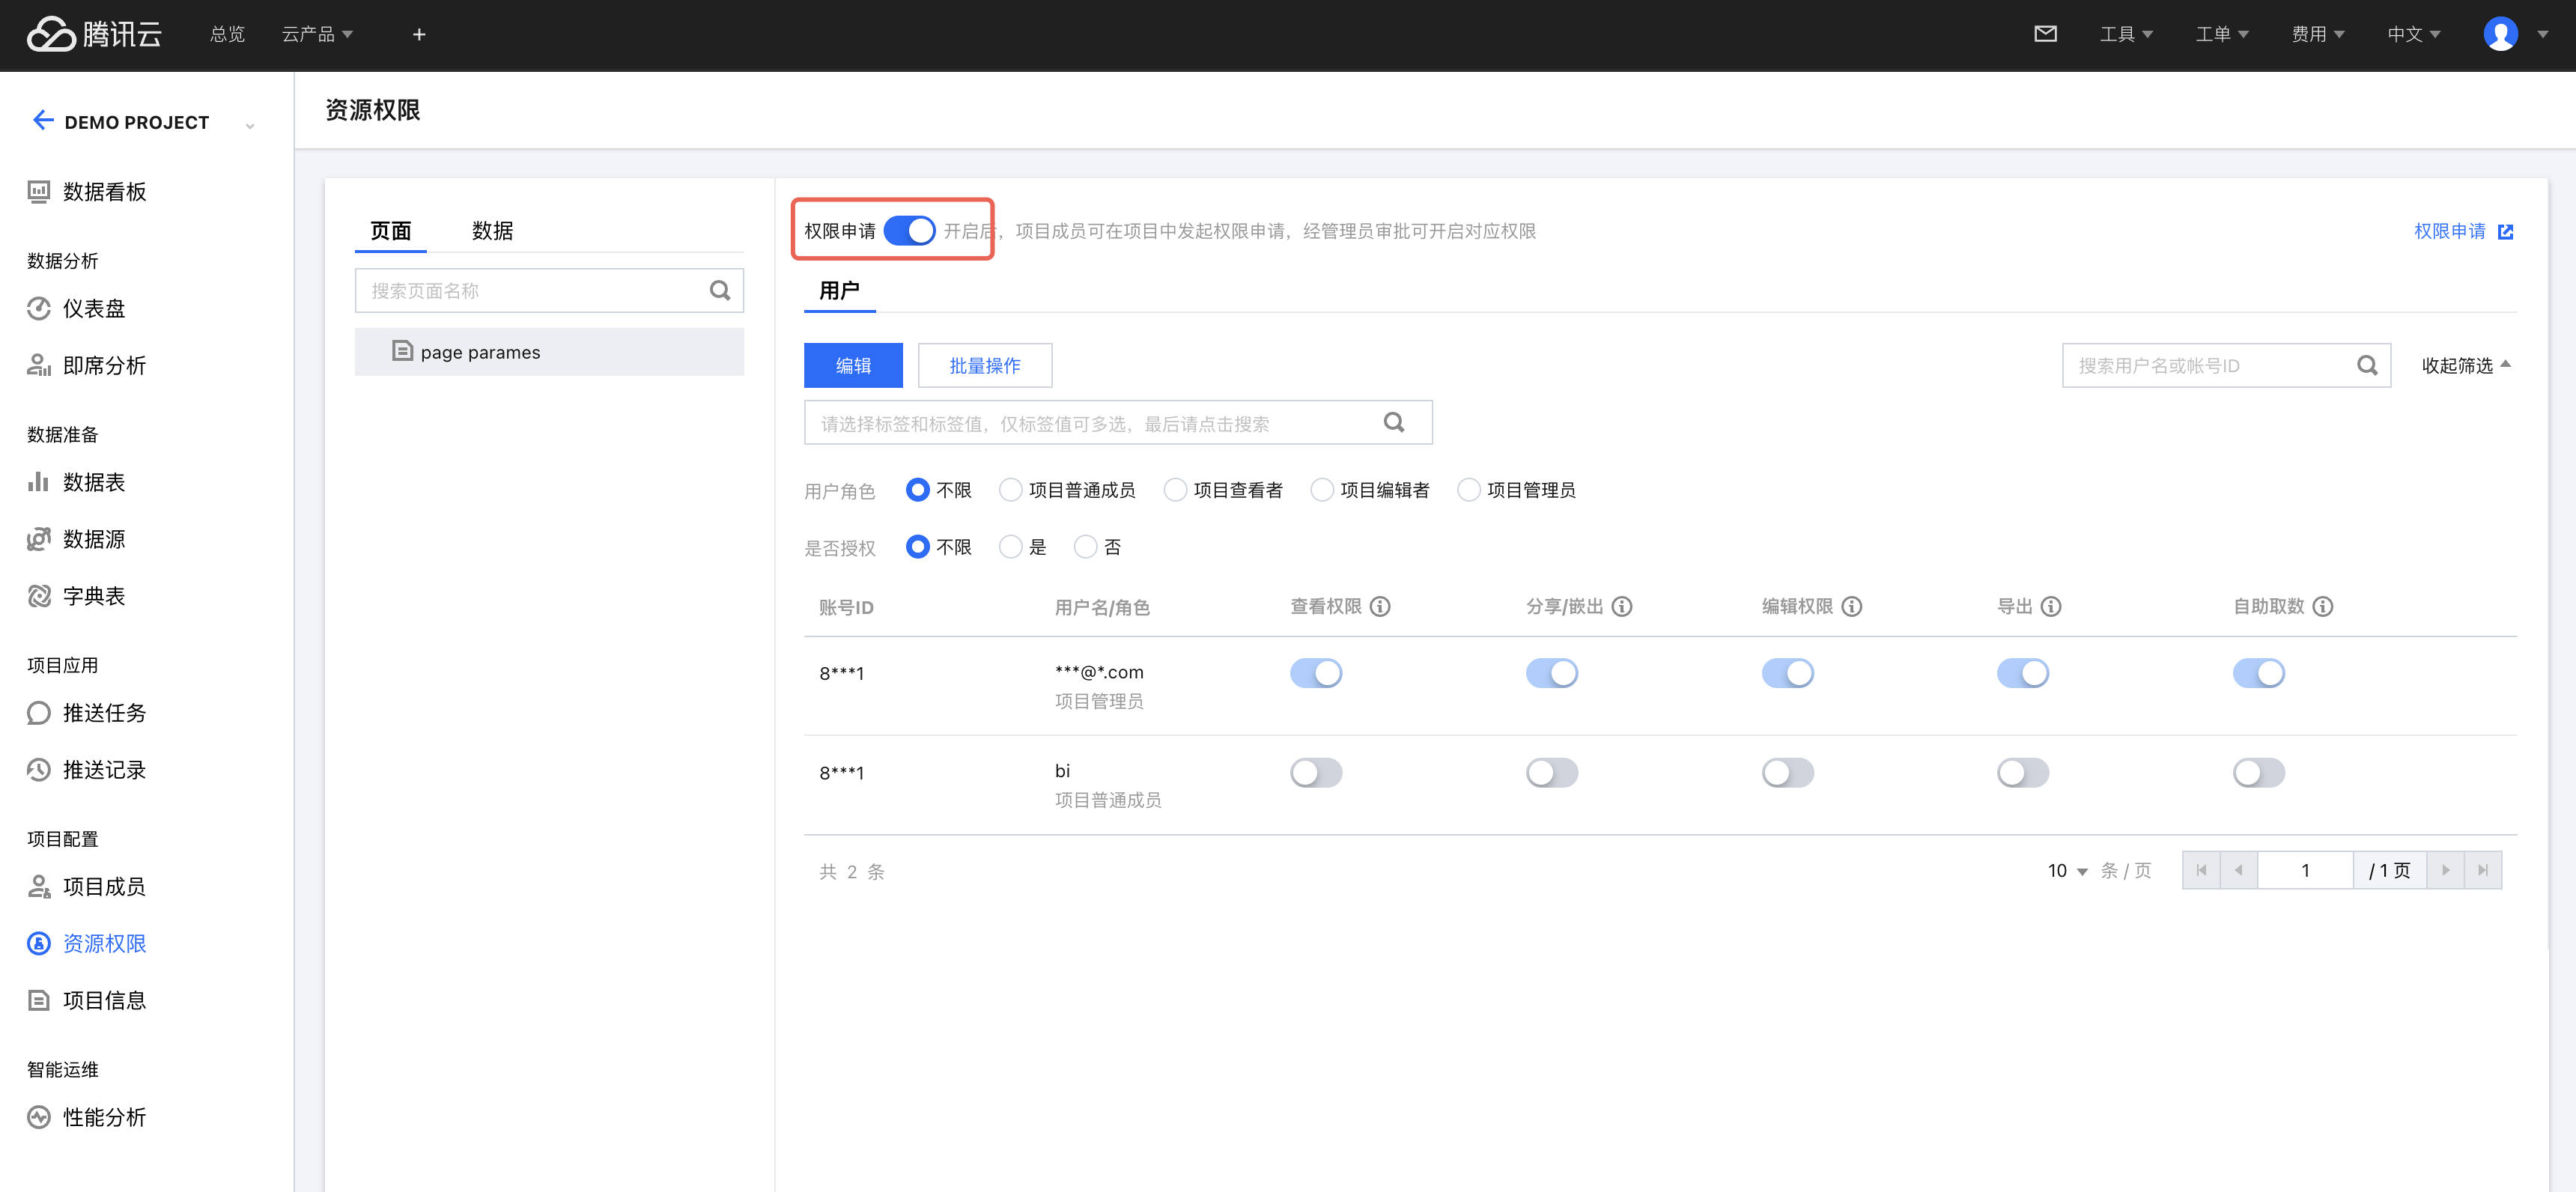Open the 10 条/页 page size dropdown
2576x1192 pixels.
coord(2067,871)
